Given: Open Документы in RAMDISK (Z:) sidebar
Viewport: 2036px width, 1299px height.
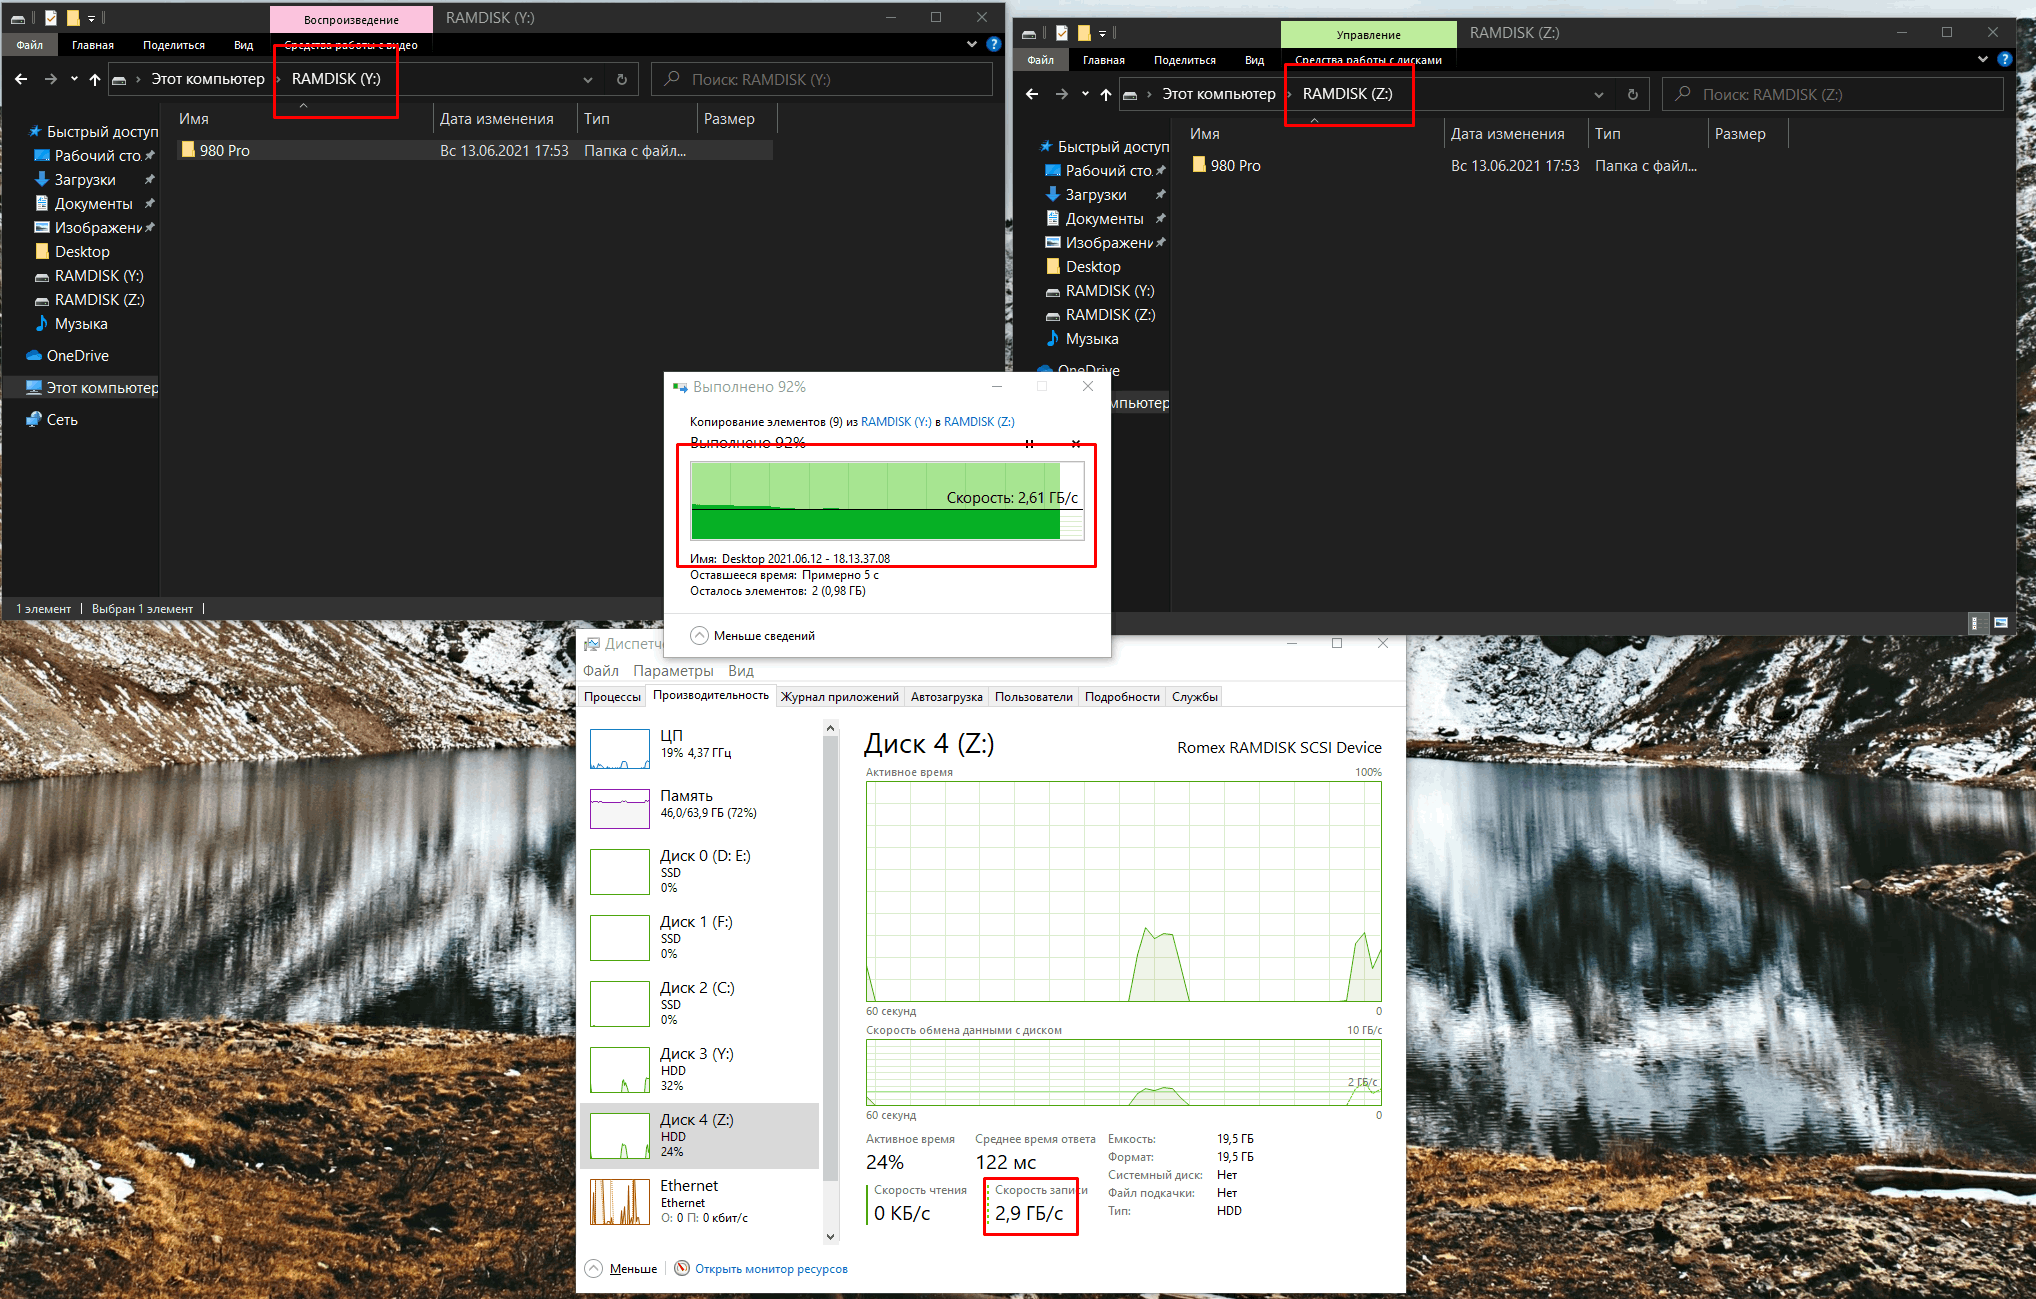Looking at the screenshot, I should (1104, 218).
